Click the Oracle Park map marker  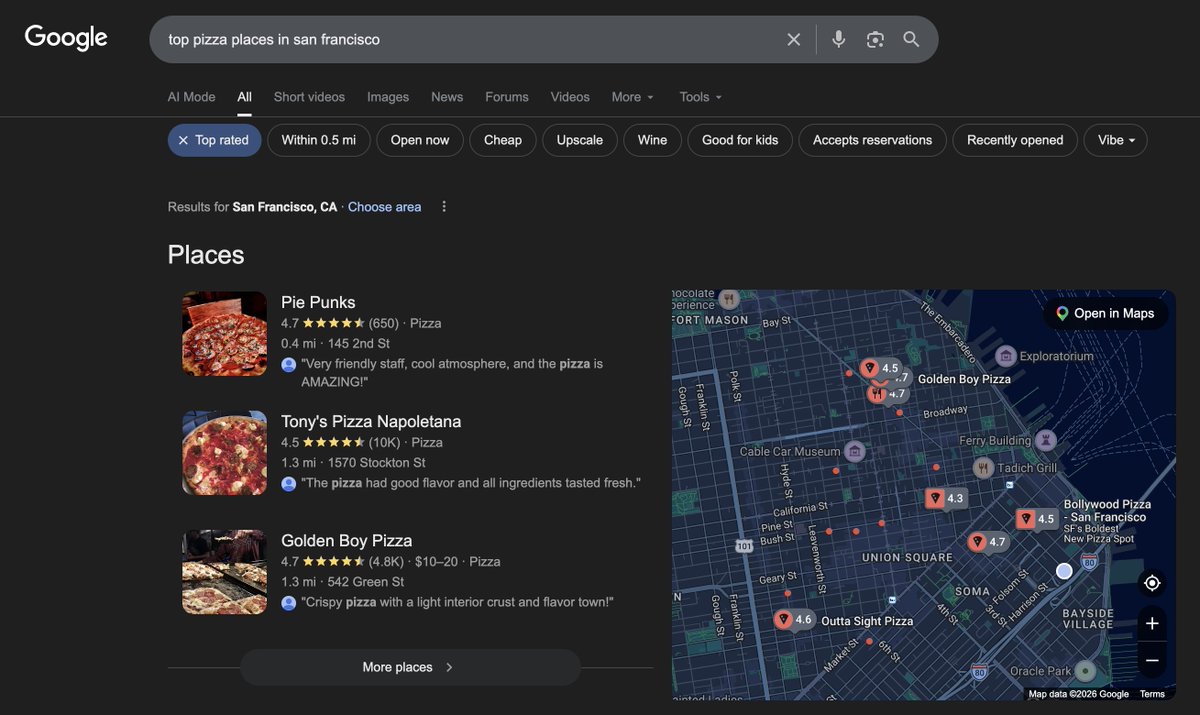1085,671
